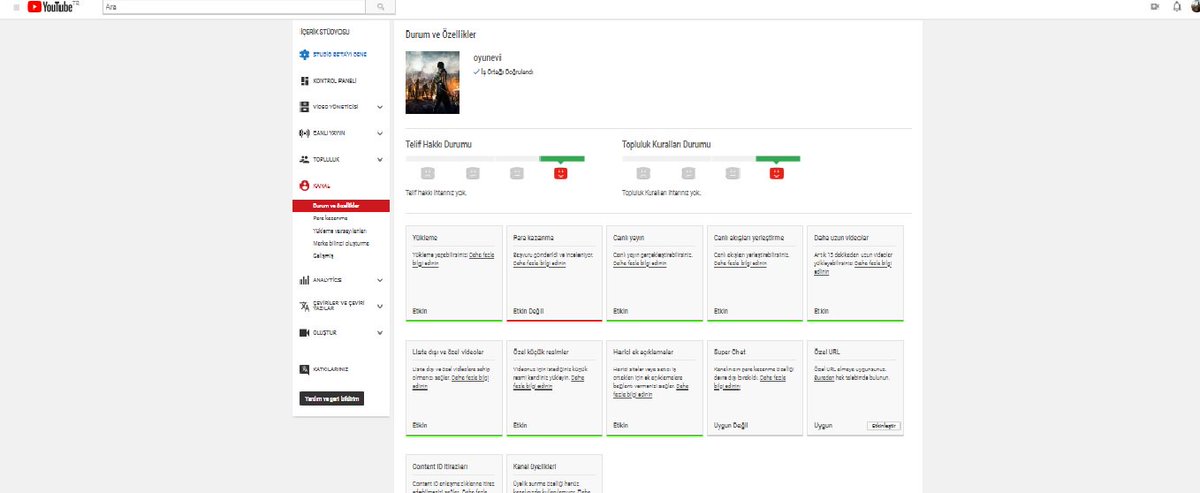Open the create video camera icon

point(1154,7)
